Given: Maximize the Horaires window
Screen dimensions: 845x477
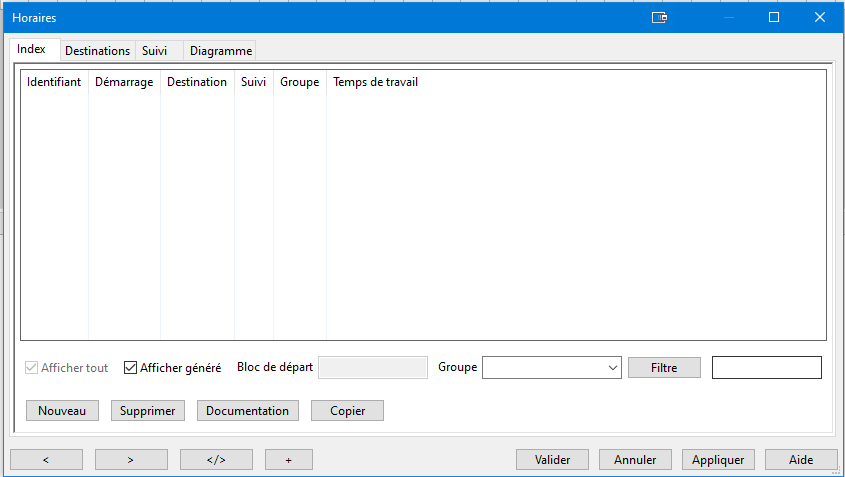Looking at the screenshot, I should [773, 17].
